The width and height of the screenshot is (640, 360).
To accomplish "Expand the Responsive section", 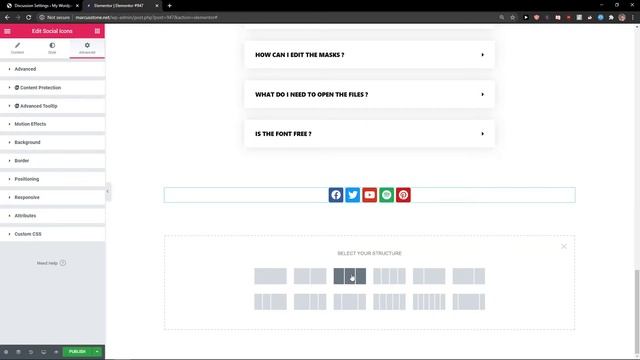I will (52, 197).
